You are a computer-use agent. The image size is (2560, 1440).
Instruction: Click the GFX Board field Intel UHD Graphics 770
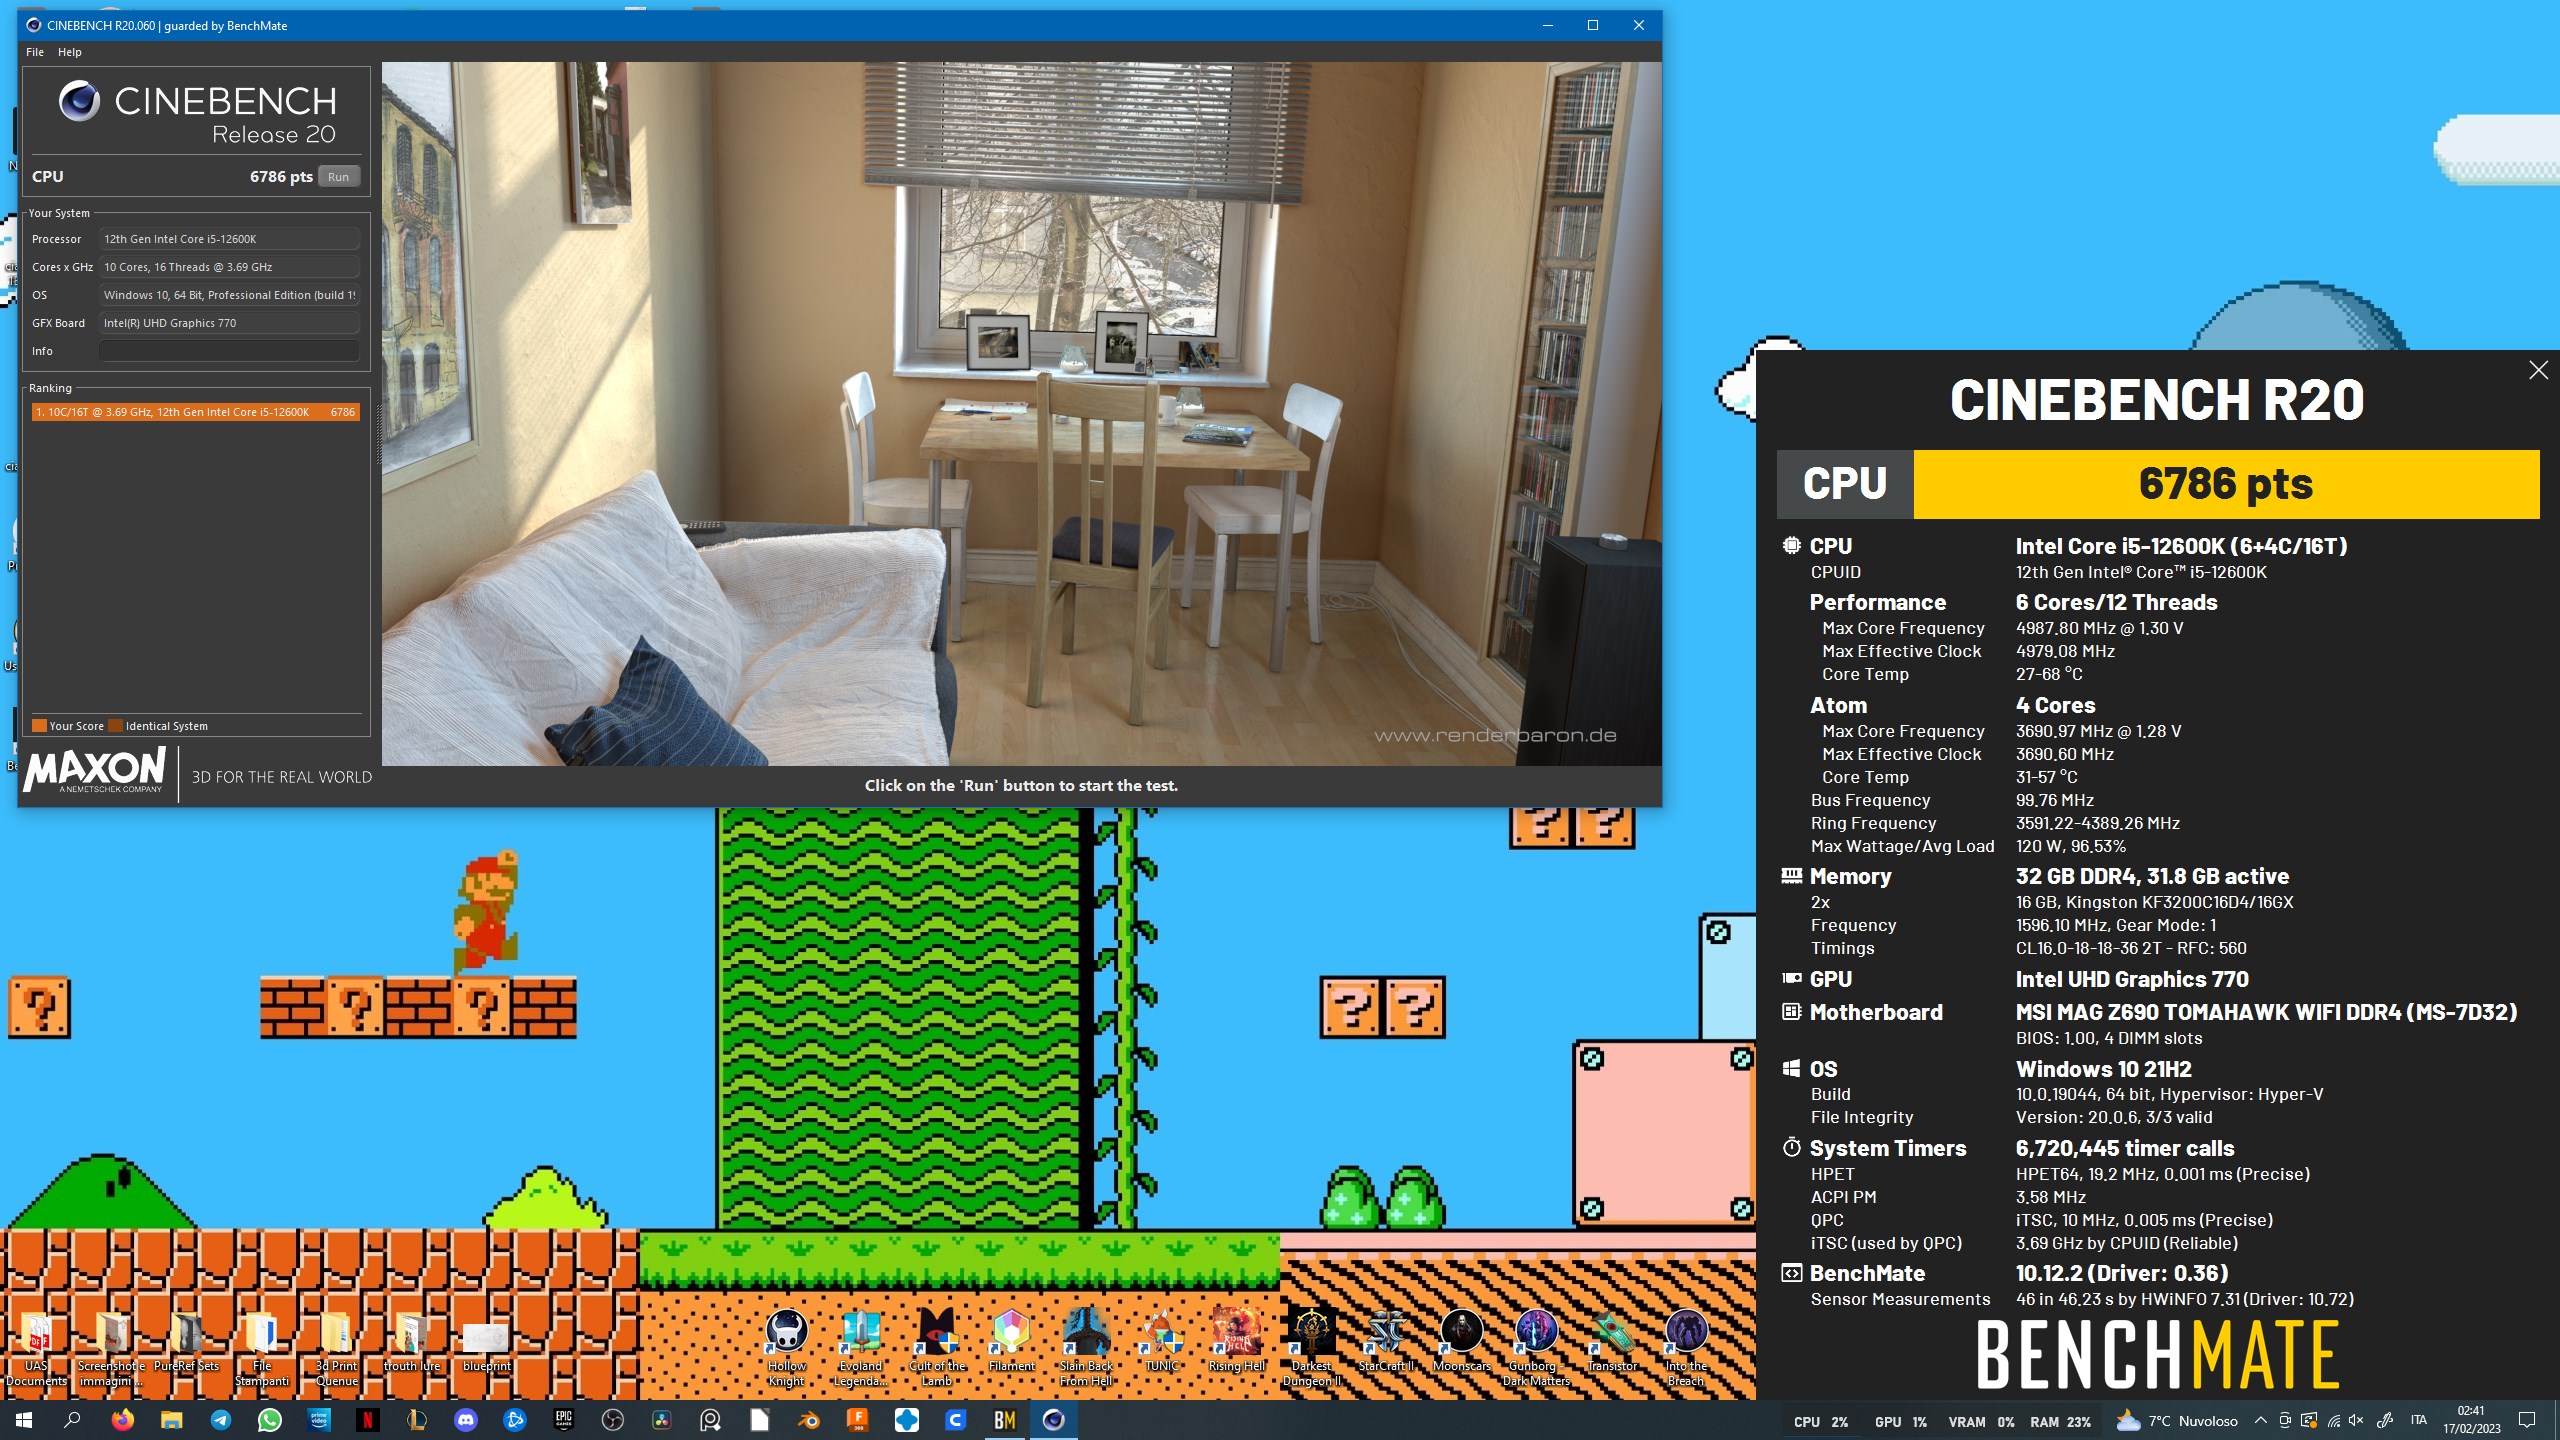[229, 323]
